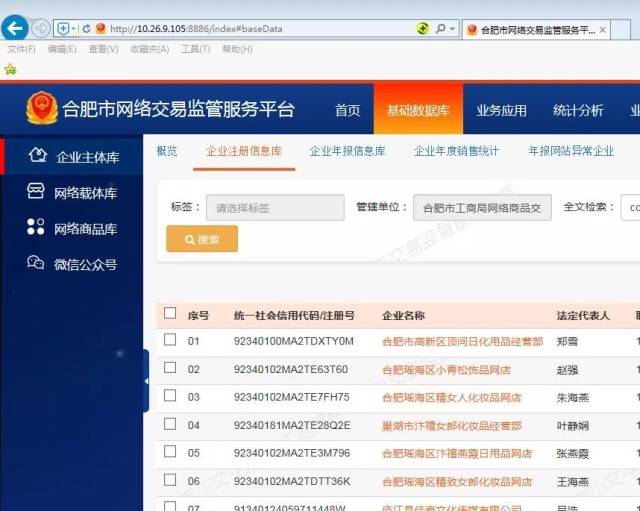
Task: Click the site favicon in address bar
Action: point(100,29)
